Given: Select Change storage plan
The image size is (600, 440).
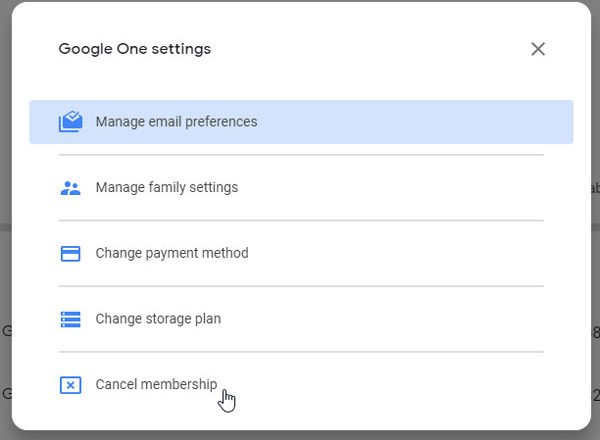Looking at the screenshot, I should (158, 319).
